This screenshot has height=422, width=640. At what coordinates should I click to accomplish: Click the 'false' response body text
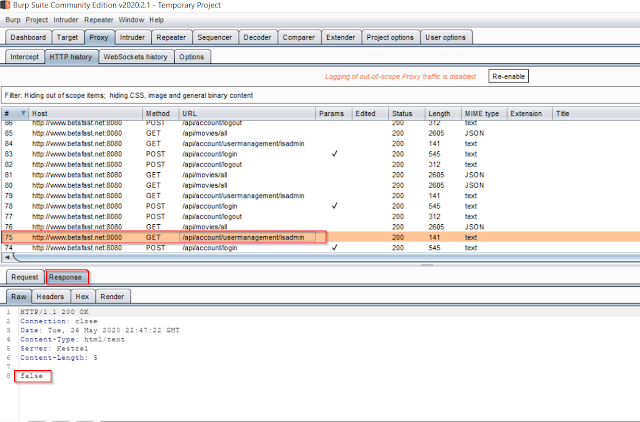pyautogui.click(x=32, y=376)
